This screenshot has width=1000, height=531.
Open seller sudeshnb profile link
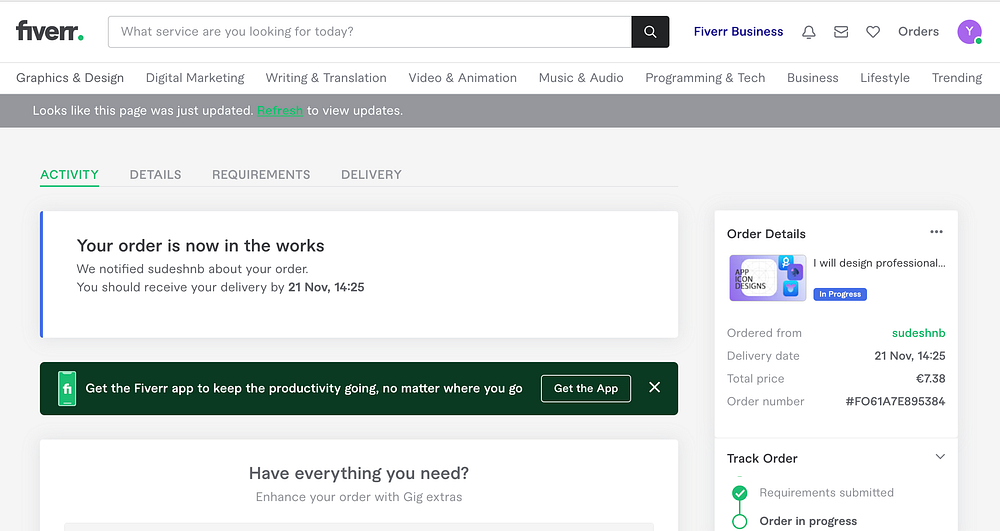coord(918,333)
